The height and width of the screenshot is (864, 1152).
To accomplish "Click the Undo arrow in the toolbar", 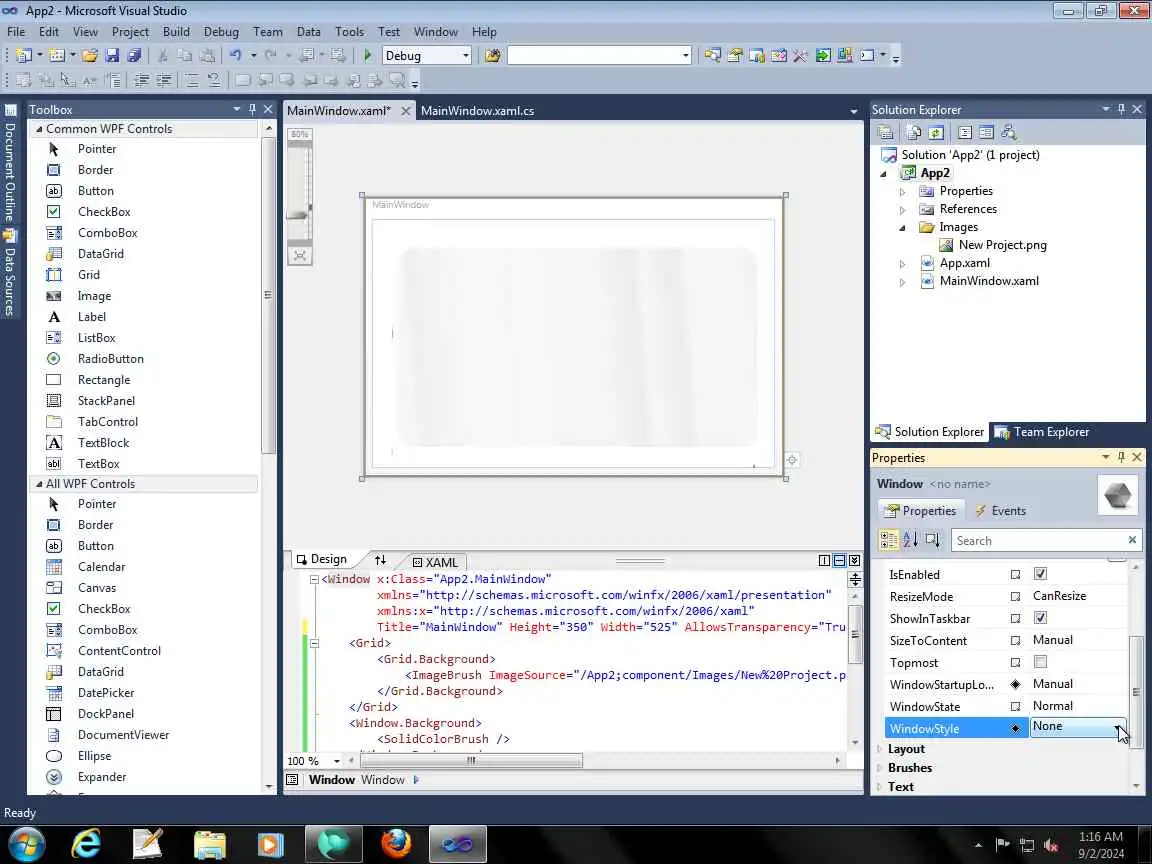I will point(235,55).
